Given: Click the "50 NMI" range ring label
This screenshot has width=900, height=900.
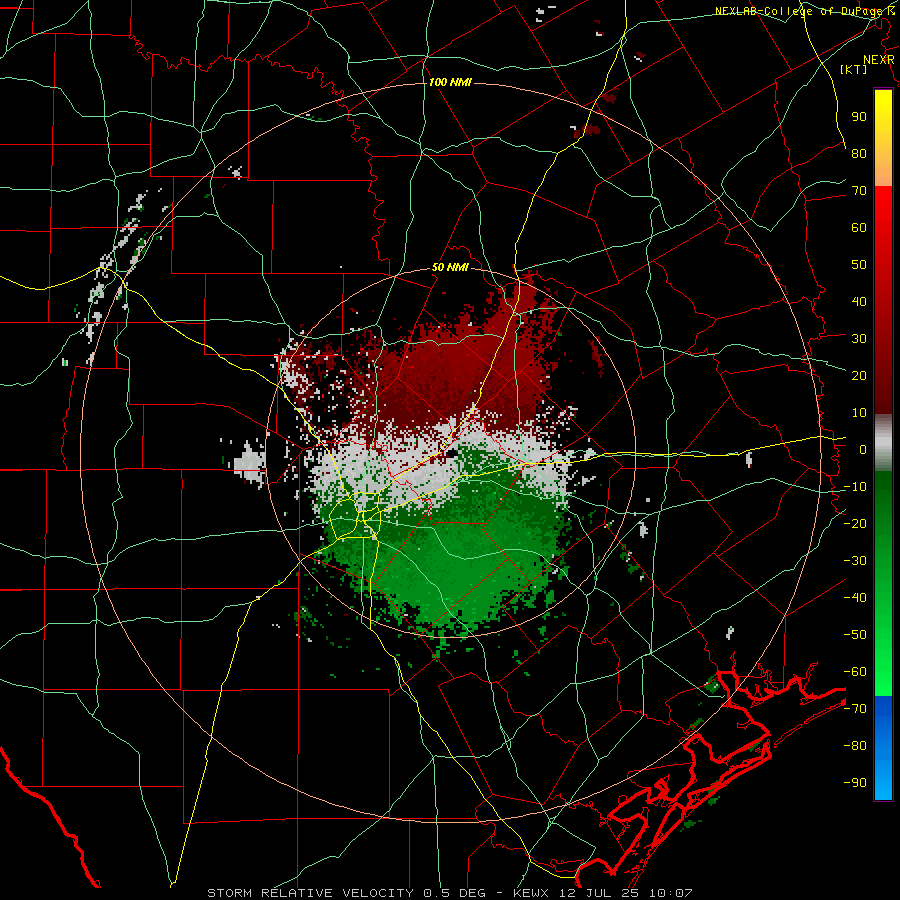Looking at the screenshot, I should tap(450, 267).
